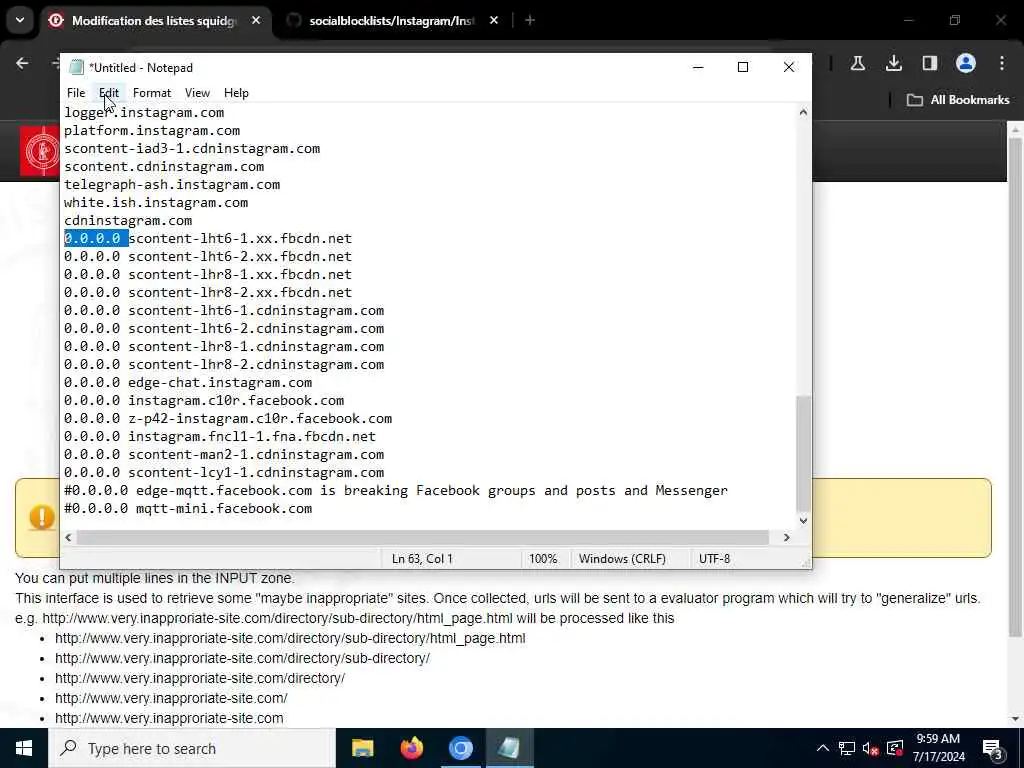Click Notepad vertical scrollbar up arrow
The width and height of the screenshot is (1024, 768).
click(x=803, y=112)
